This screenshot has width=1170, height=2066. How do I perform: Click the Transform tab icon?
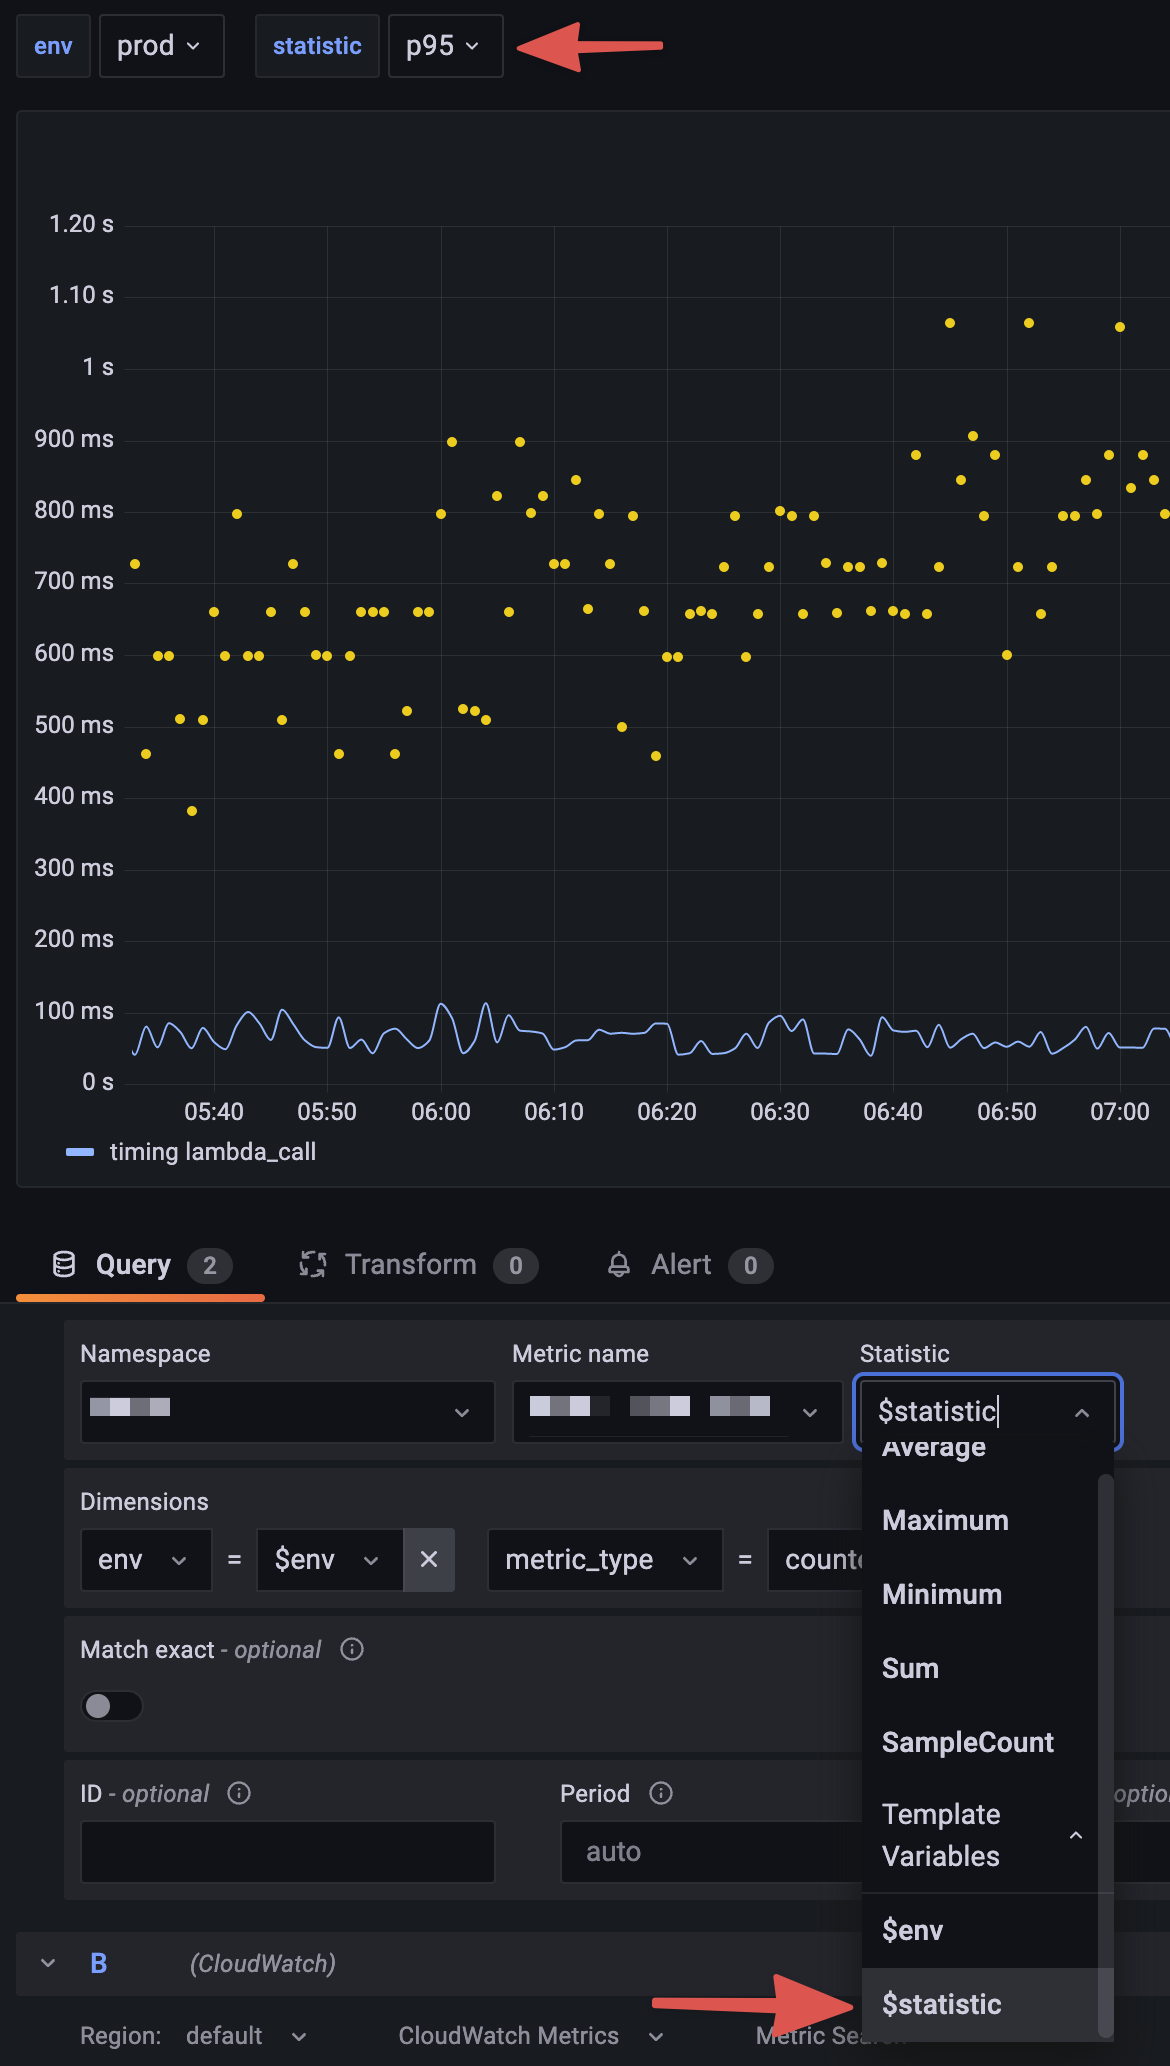click(x=313, y=1265)
